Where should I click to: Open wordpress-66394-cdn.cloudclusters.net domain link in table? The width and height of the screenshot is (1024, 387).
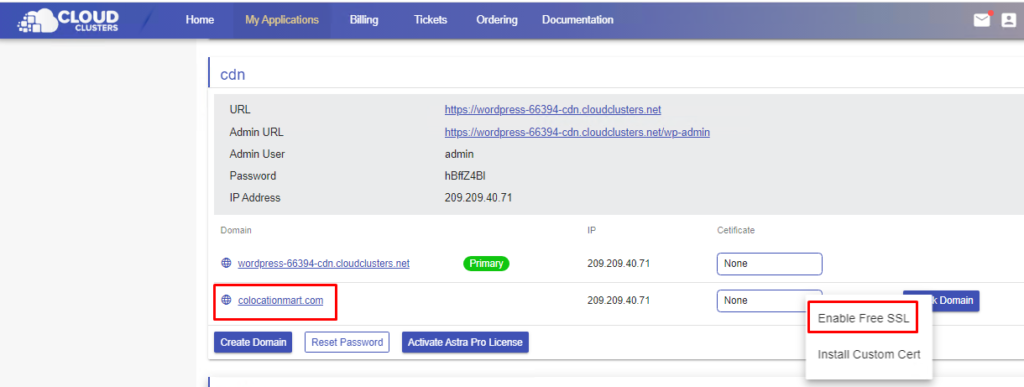[323, 264]
